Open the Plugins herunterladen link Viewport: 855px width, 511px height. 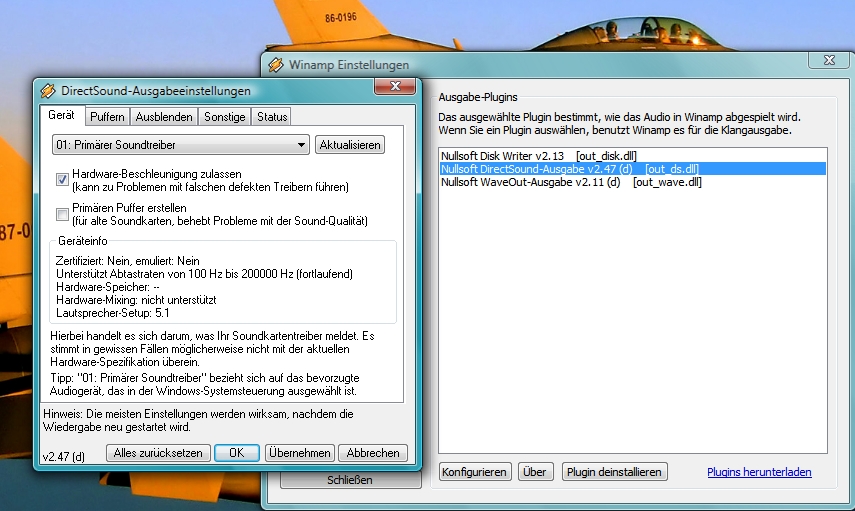pyautogui.click(x=759, y=472)
